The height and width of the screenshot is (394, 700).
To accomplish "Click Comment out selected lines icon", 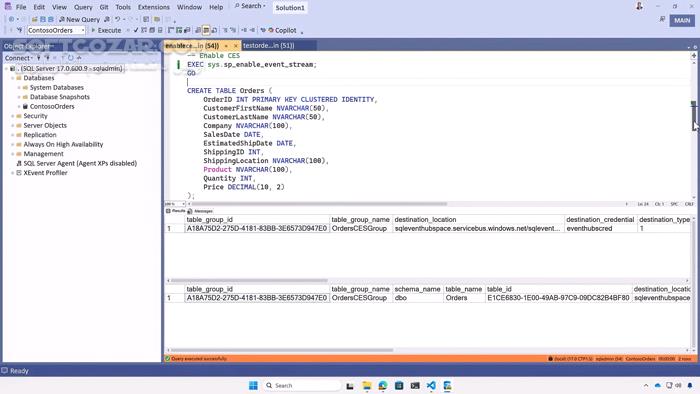I will pyautogui.click(x=225, y=30).
